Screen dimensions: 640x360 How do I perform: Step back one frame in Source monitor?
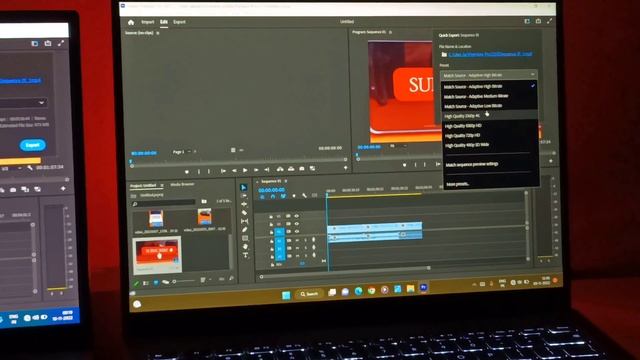click(x=234, y=170)
